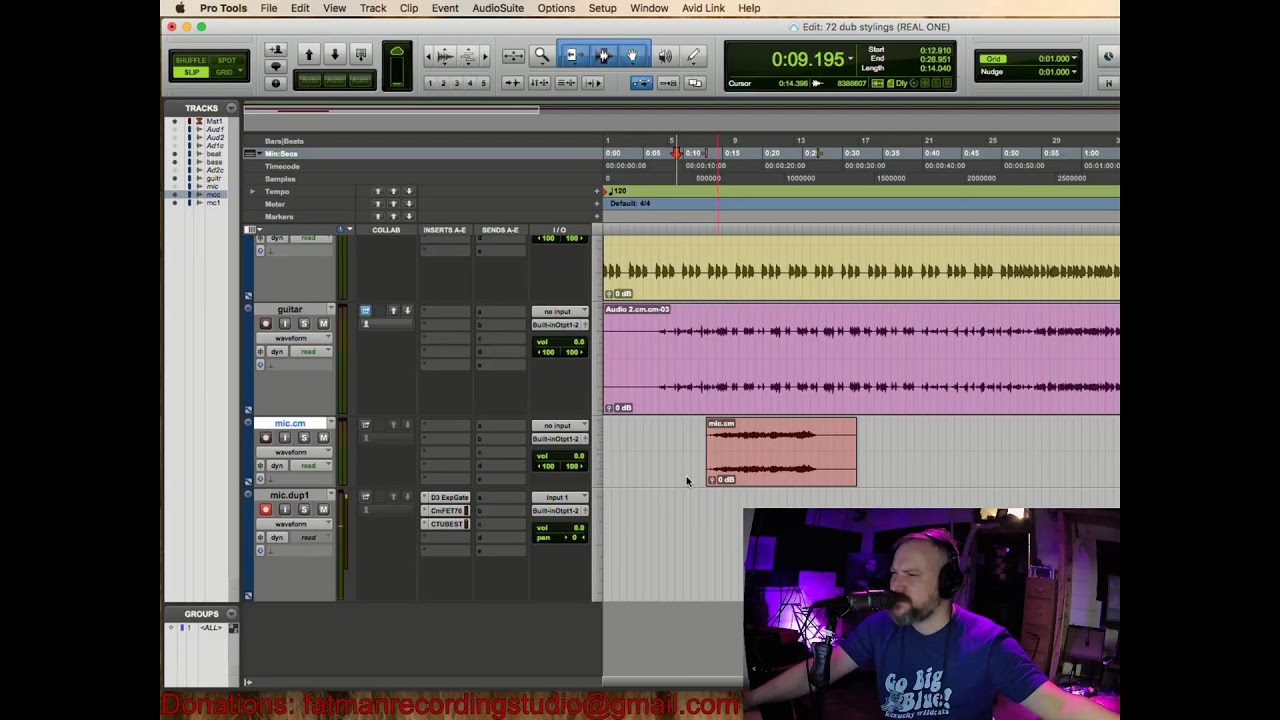
Task: Click the CTUBEST insert on mic.dup1
Action: click(445, 524)
